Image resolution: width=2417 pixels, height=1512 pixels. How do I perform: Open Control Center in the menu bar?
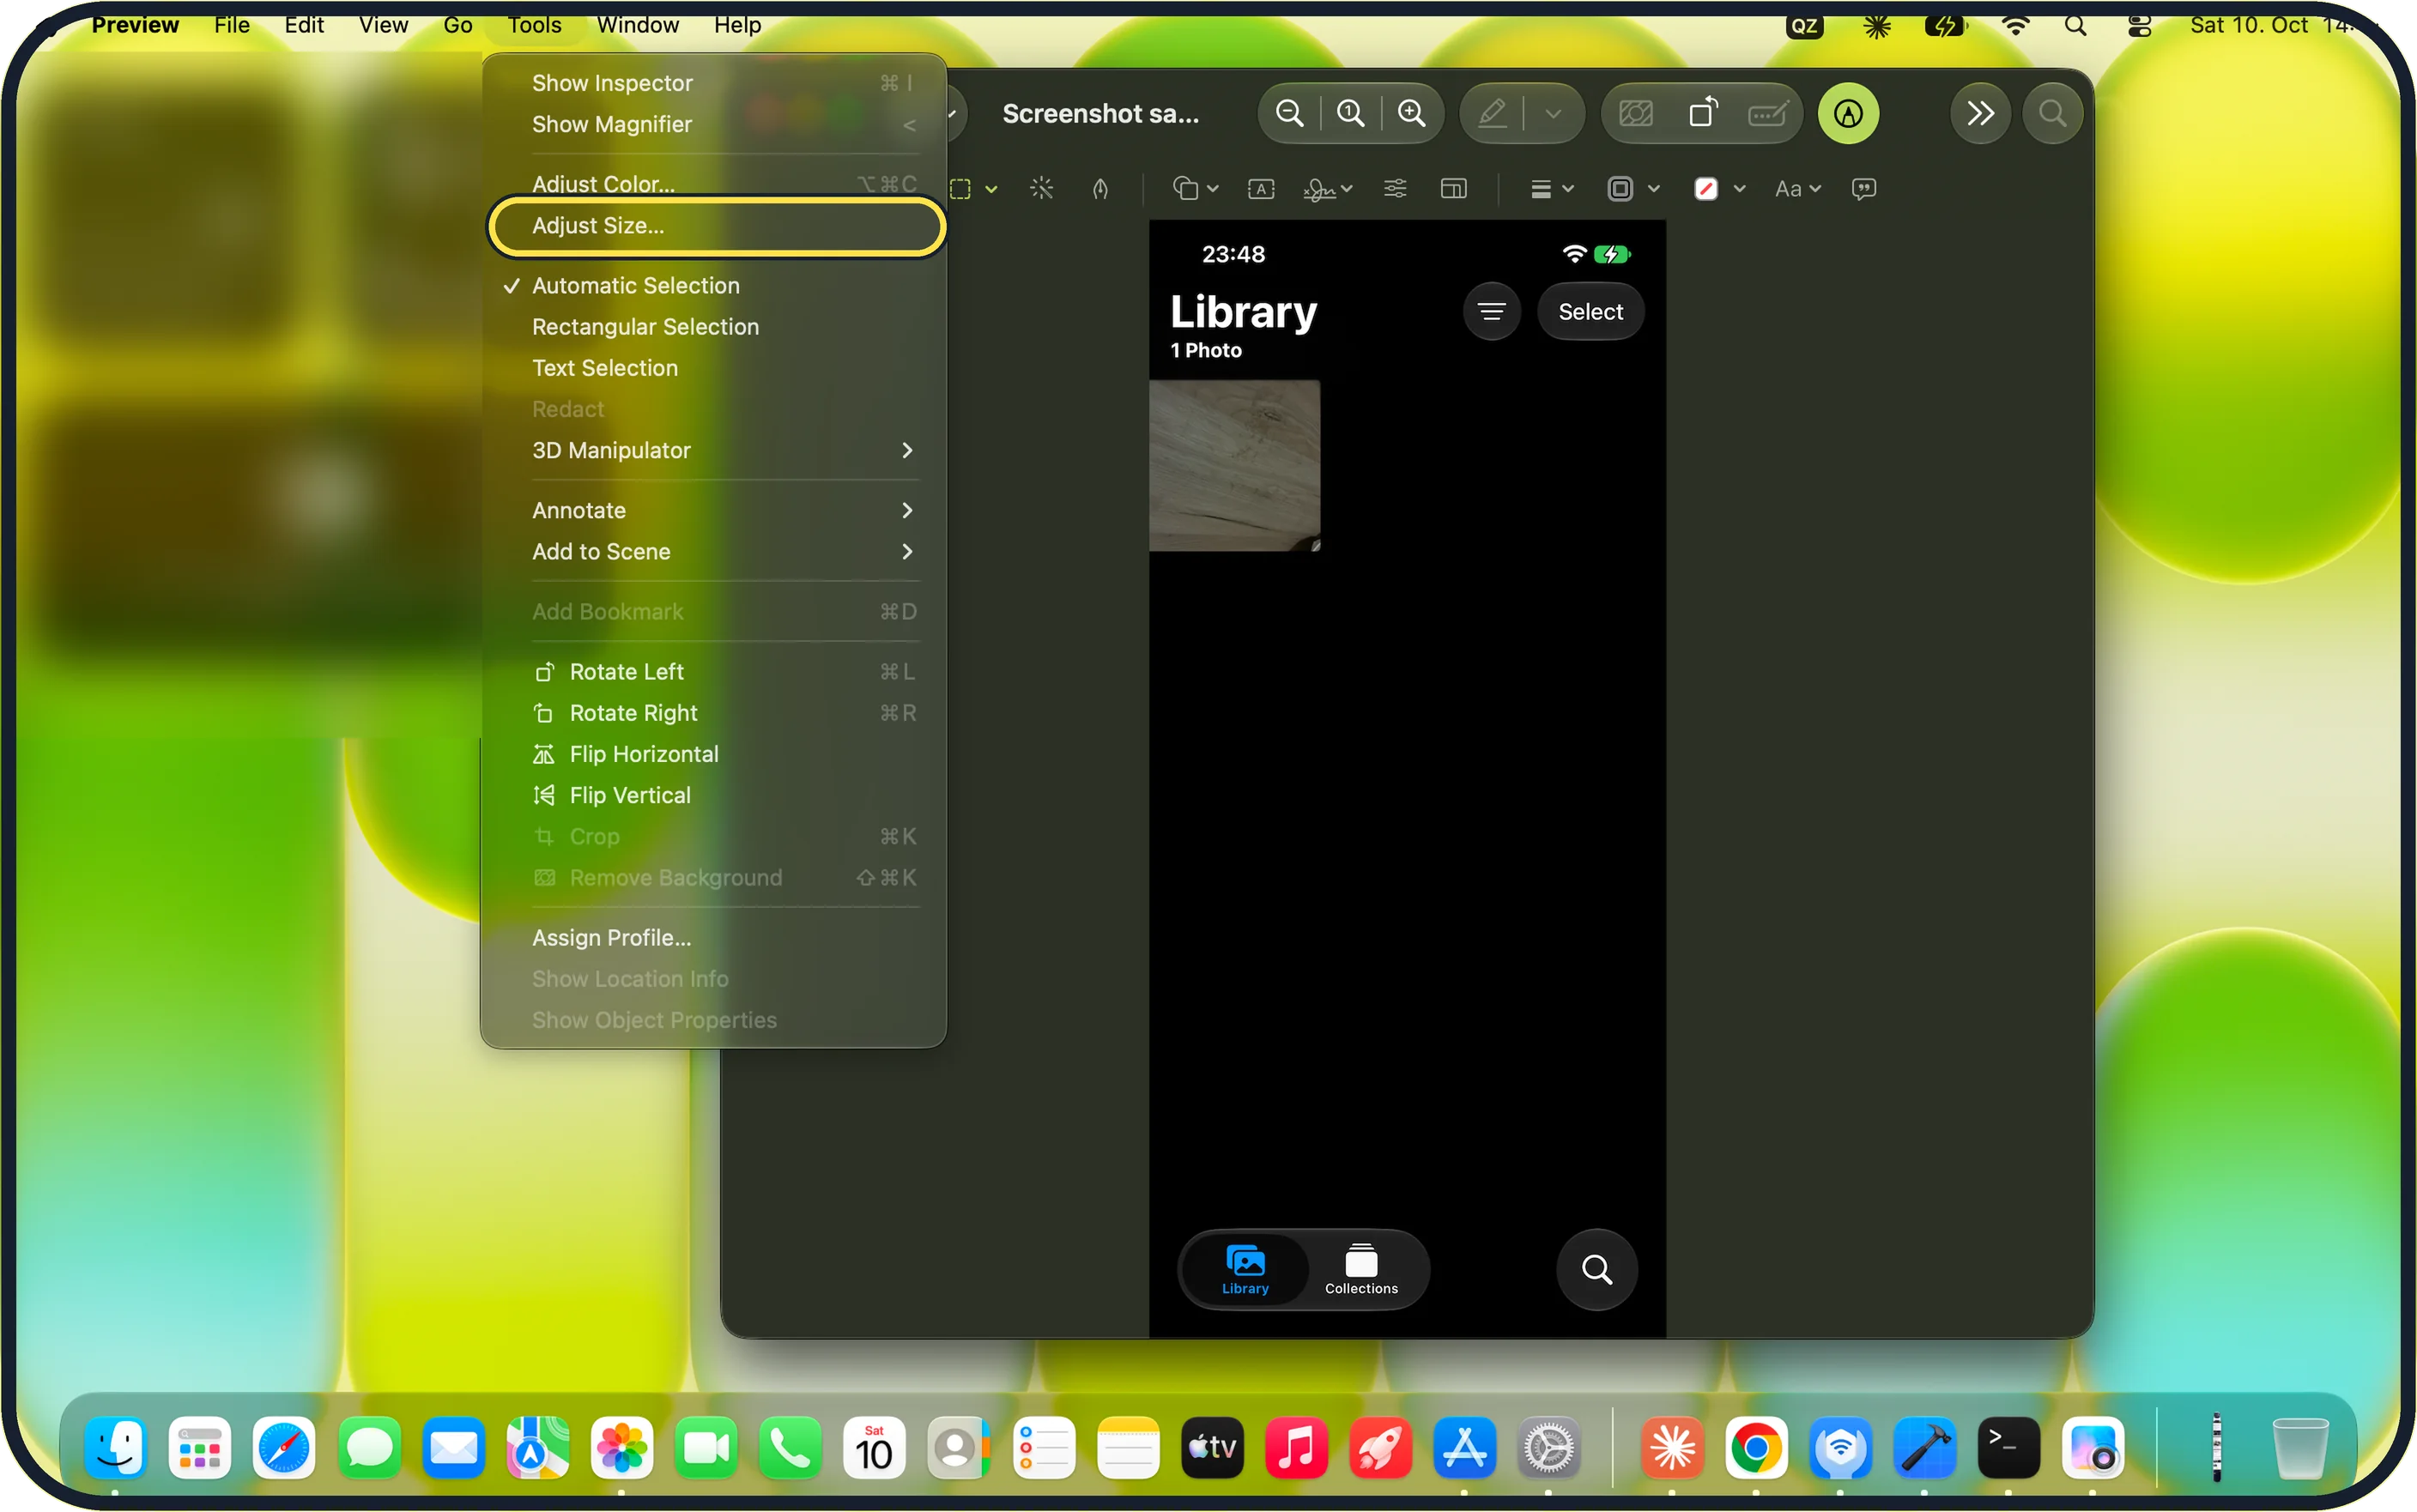click(2138, 25)
